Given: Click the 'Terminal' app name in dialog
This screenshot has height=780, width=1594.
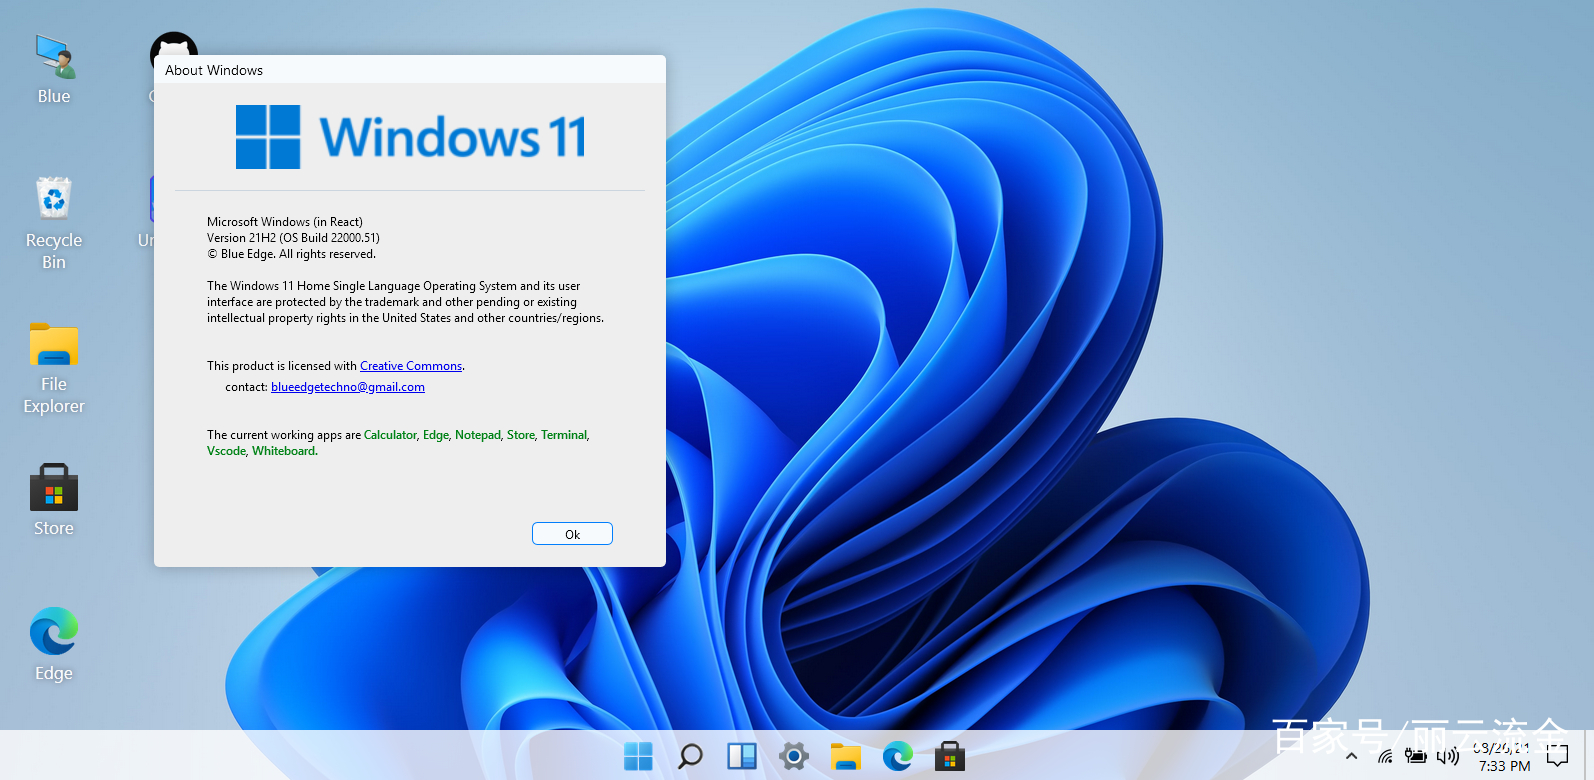Looking at the screenshot, I should [564, 435].
